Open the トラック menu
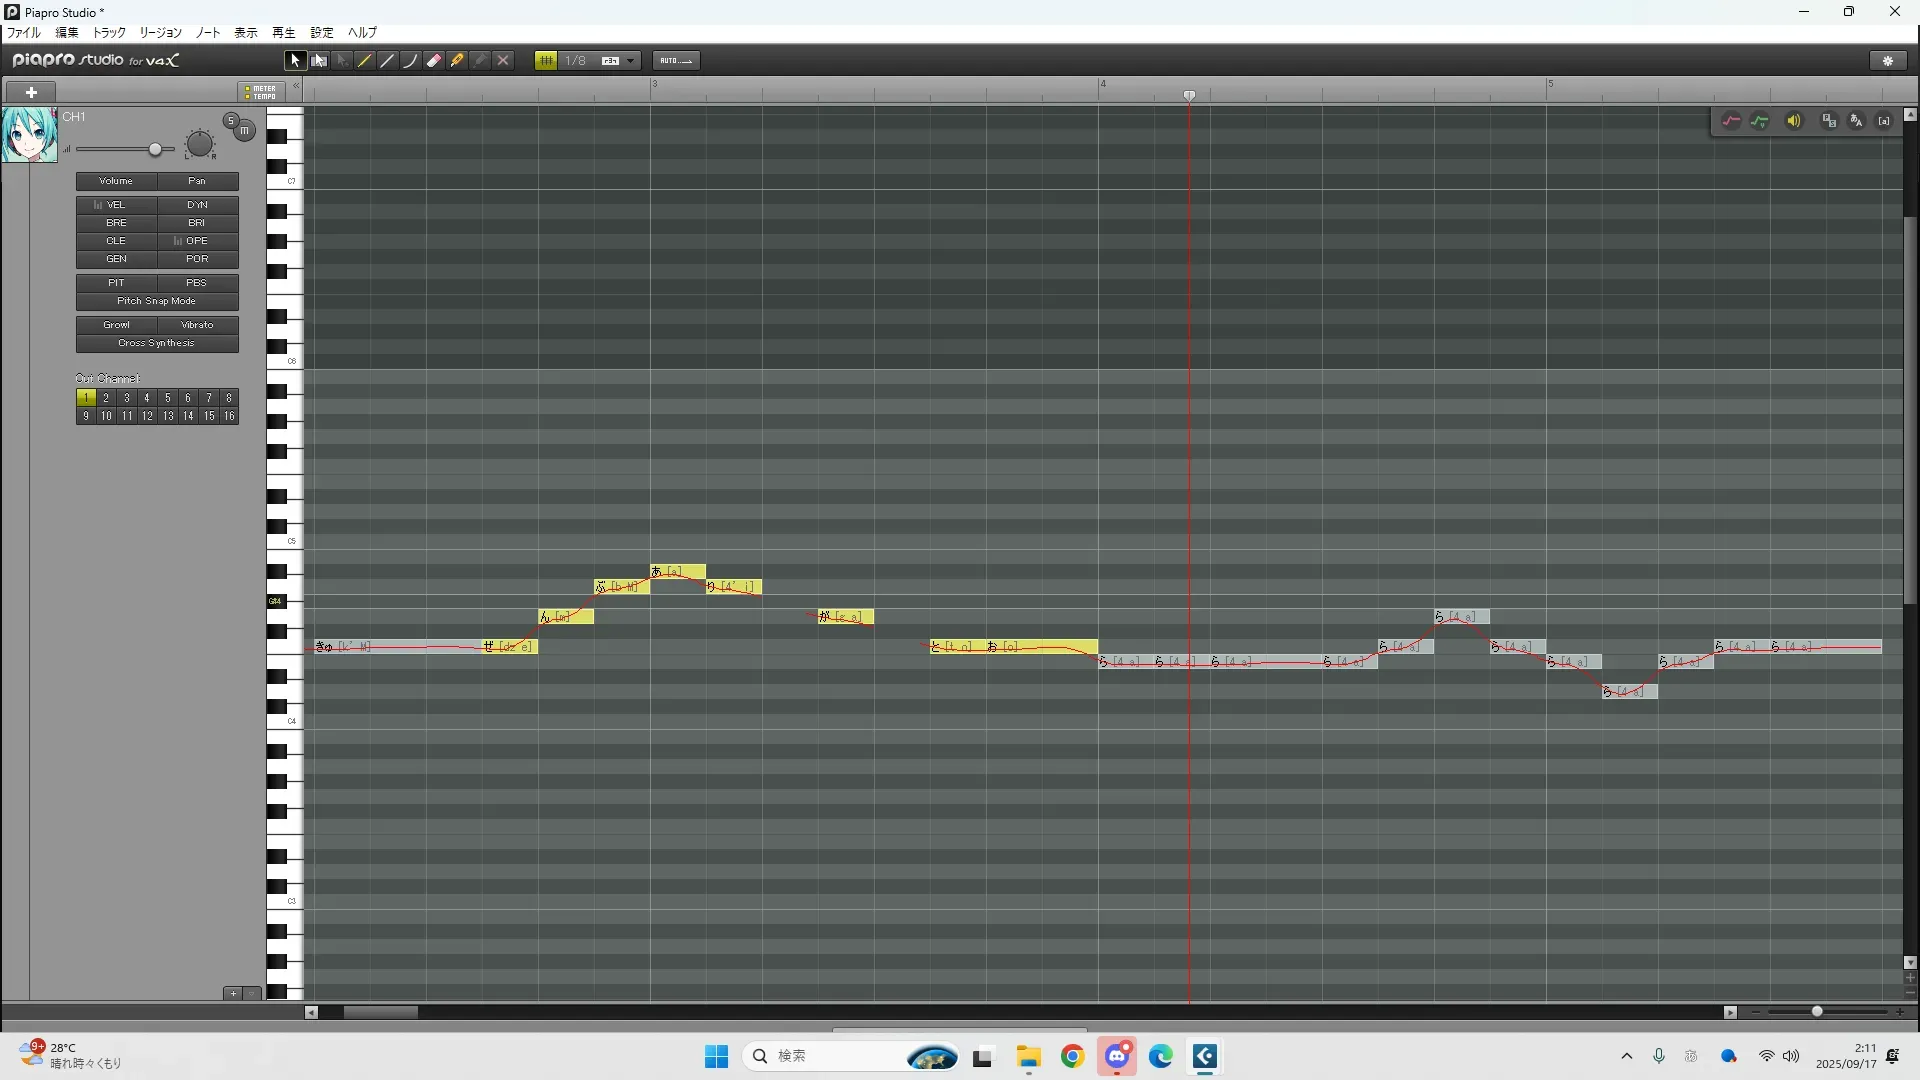The height and width of the screenshot is (1080, 1920). (109, 33)
